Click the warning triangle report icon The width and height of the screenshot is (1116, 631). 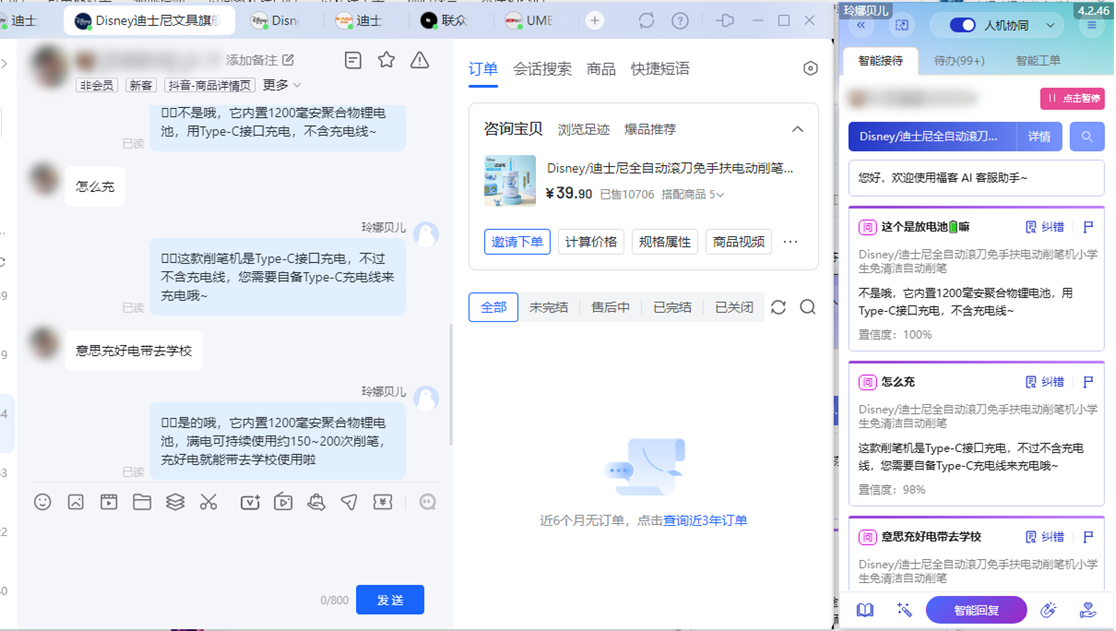(420, 60)
